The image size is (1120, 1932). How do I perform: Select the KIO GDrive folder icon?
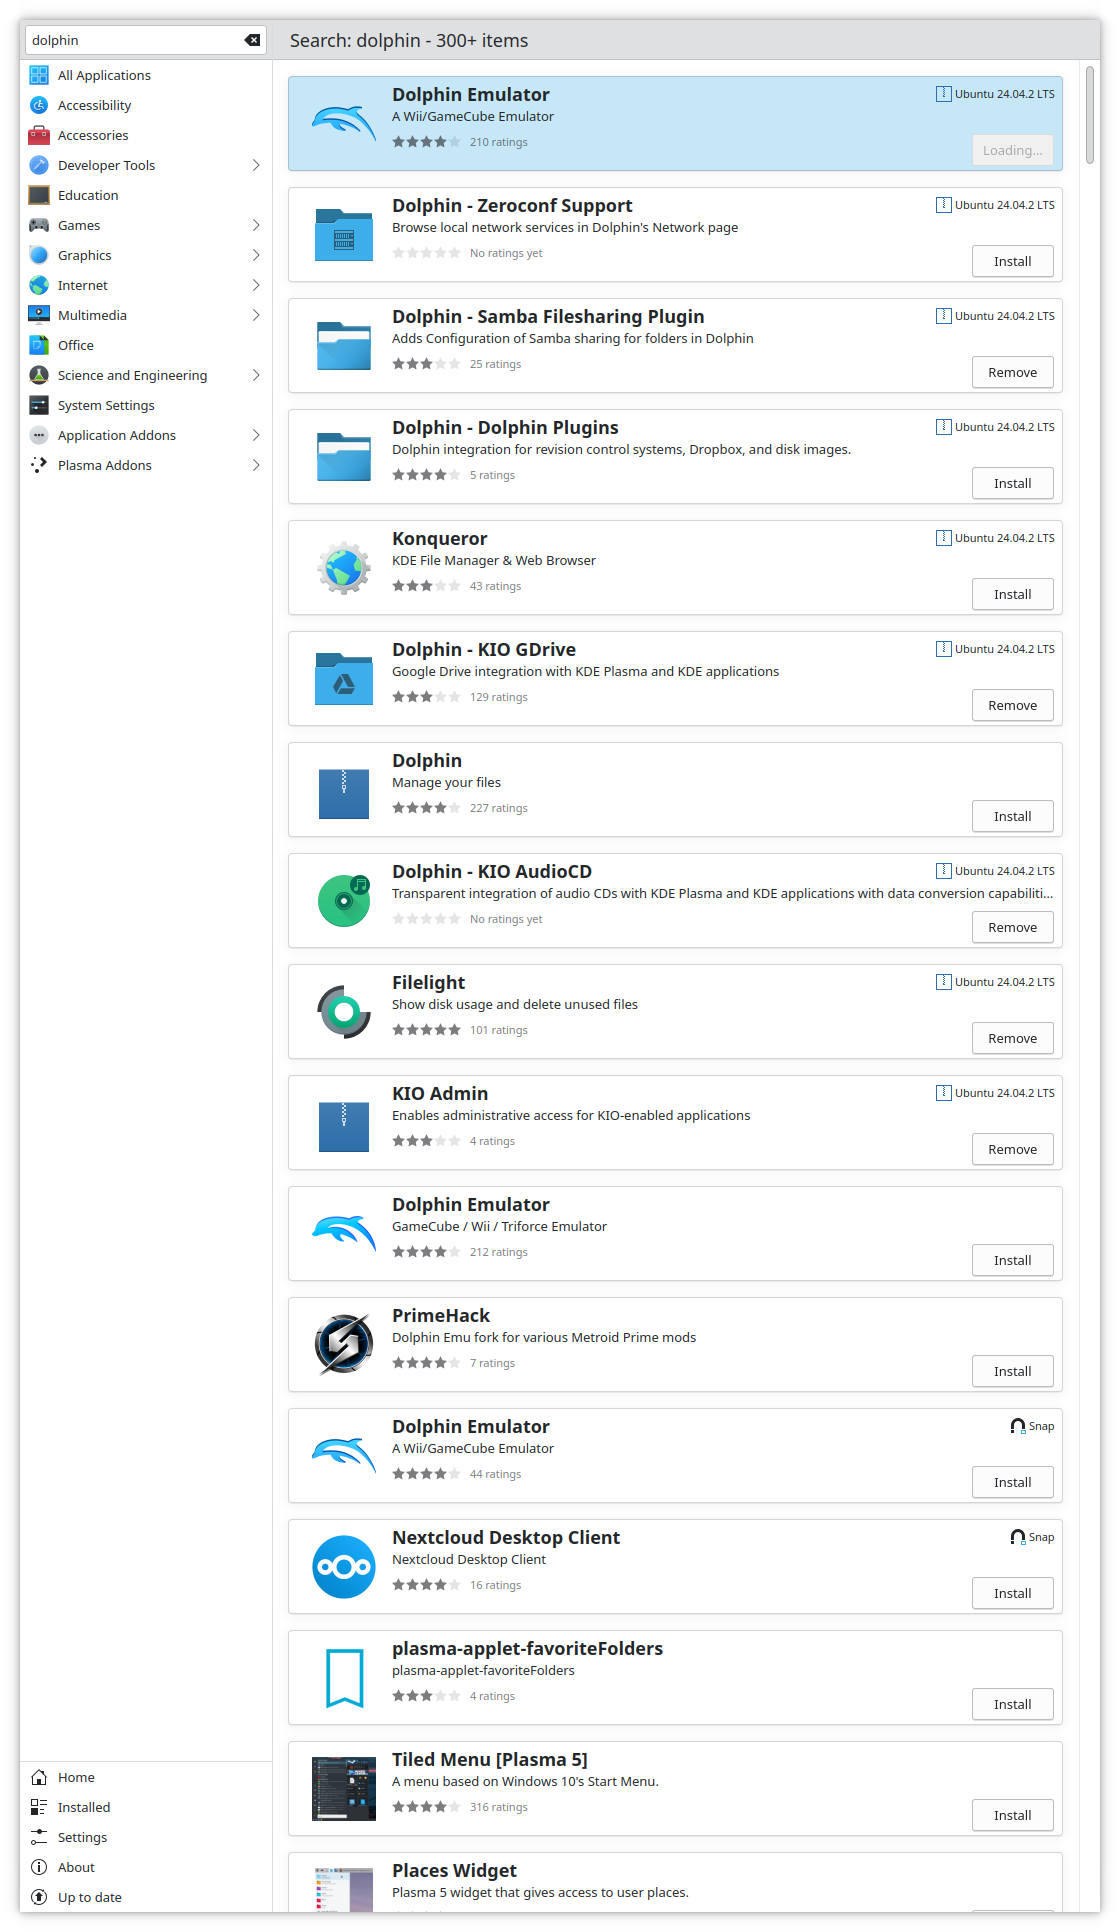point(344,678)
